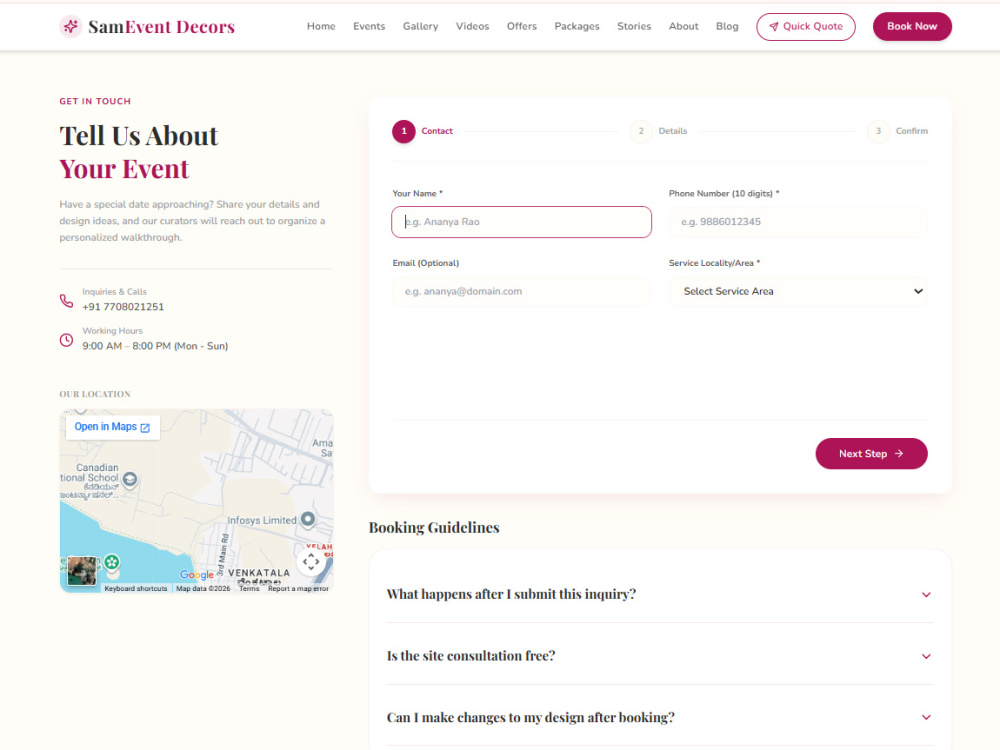The image size is (1000, 750).
Task: Click the green park marker on the map
Action: (112, 562)
